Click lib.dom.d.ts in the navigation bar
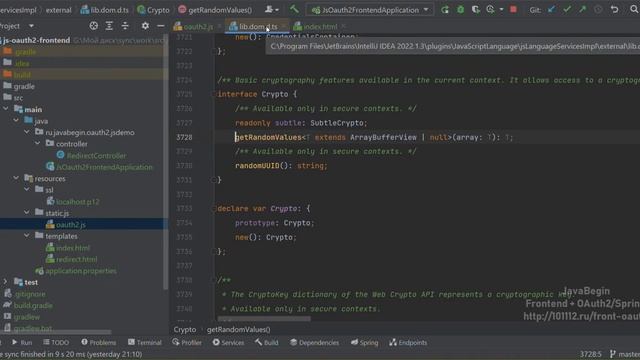 tap(104, 10)
